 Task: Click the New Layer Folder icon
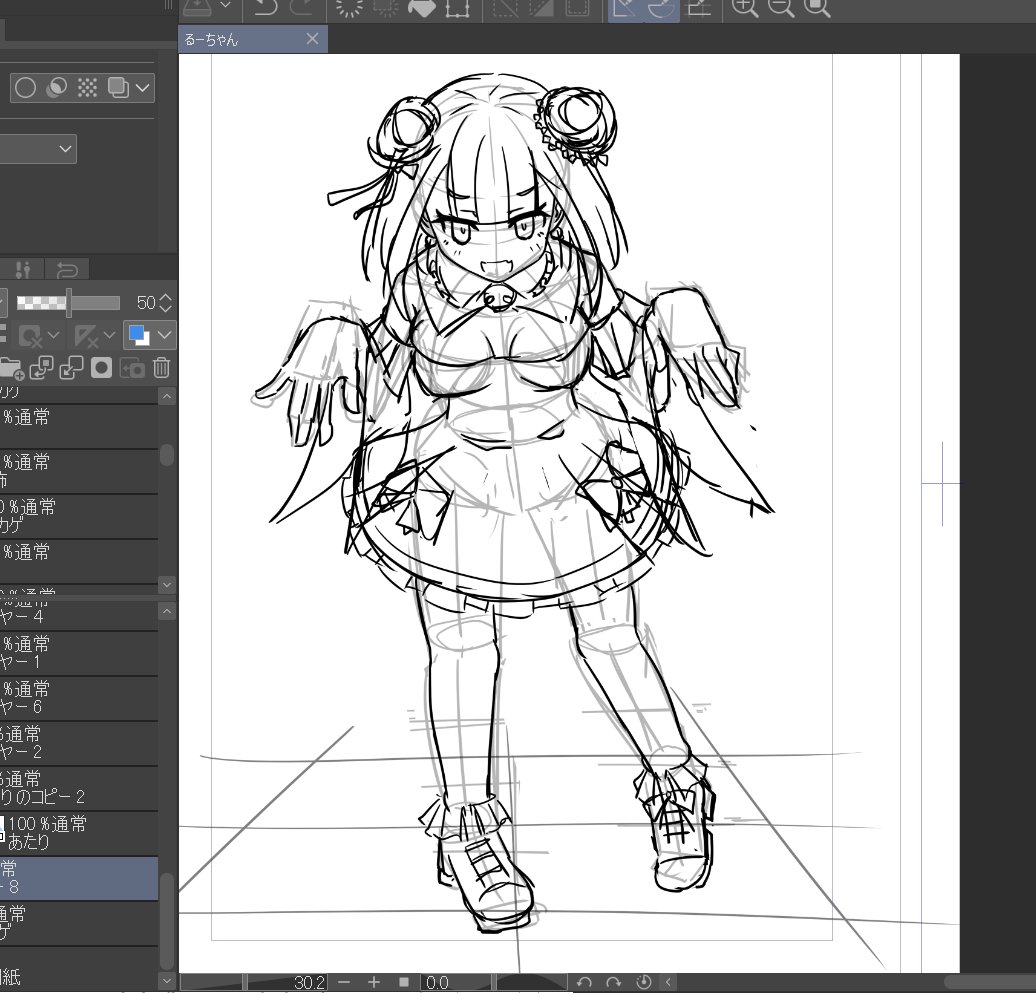point(11,369)
